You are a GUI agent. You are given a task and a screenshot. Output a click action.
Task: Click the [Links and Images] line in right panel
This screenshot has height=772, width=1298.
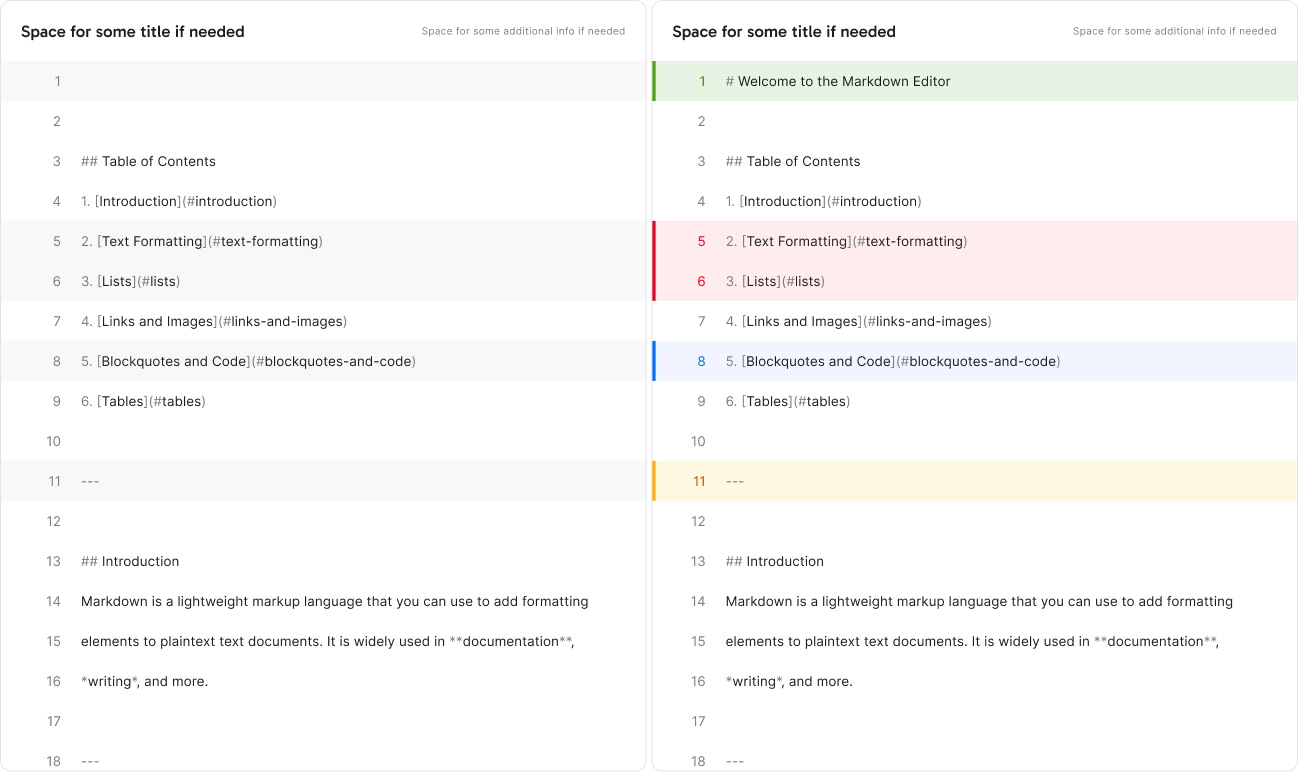(x=858, y=321)
